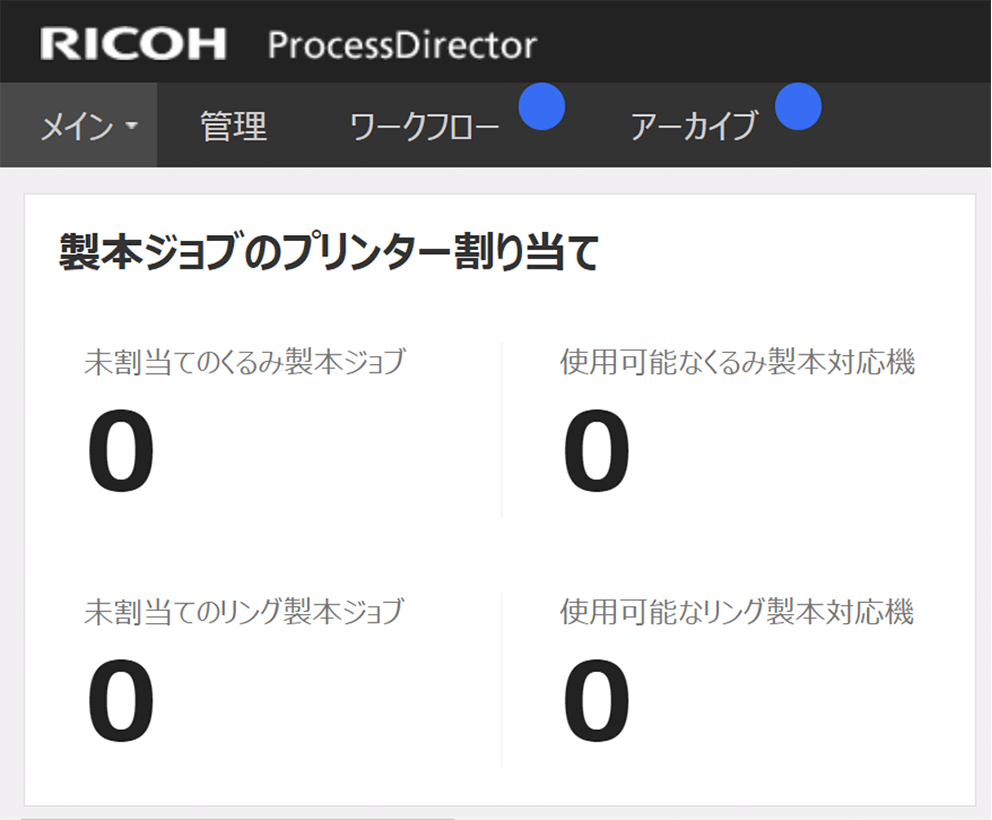Screen dimensions: 992x820
Task: Click the 製本ジョブのプリンター割り当て portlet title
Action: [329, 253]
